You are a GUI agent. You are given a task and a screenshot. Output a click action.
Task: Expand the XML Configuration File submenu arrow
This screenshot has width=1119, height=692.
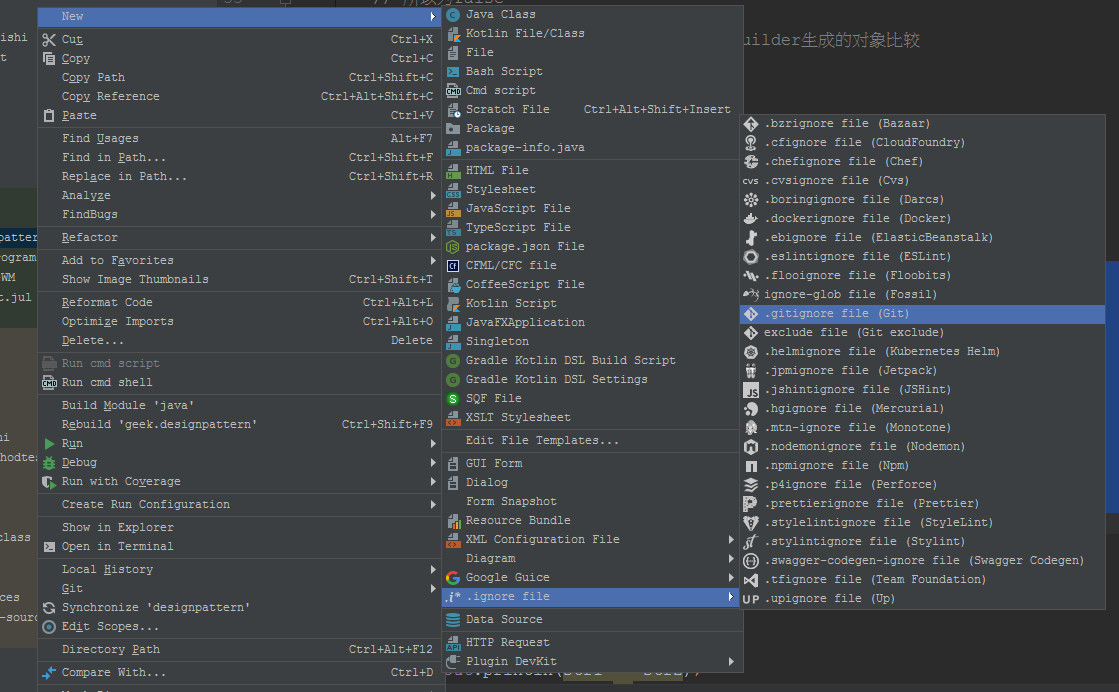pyautogui.click(x=731, y=539)
